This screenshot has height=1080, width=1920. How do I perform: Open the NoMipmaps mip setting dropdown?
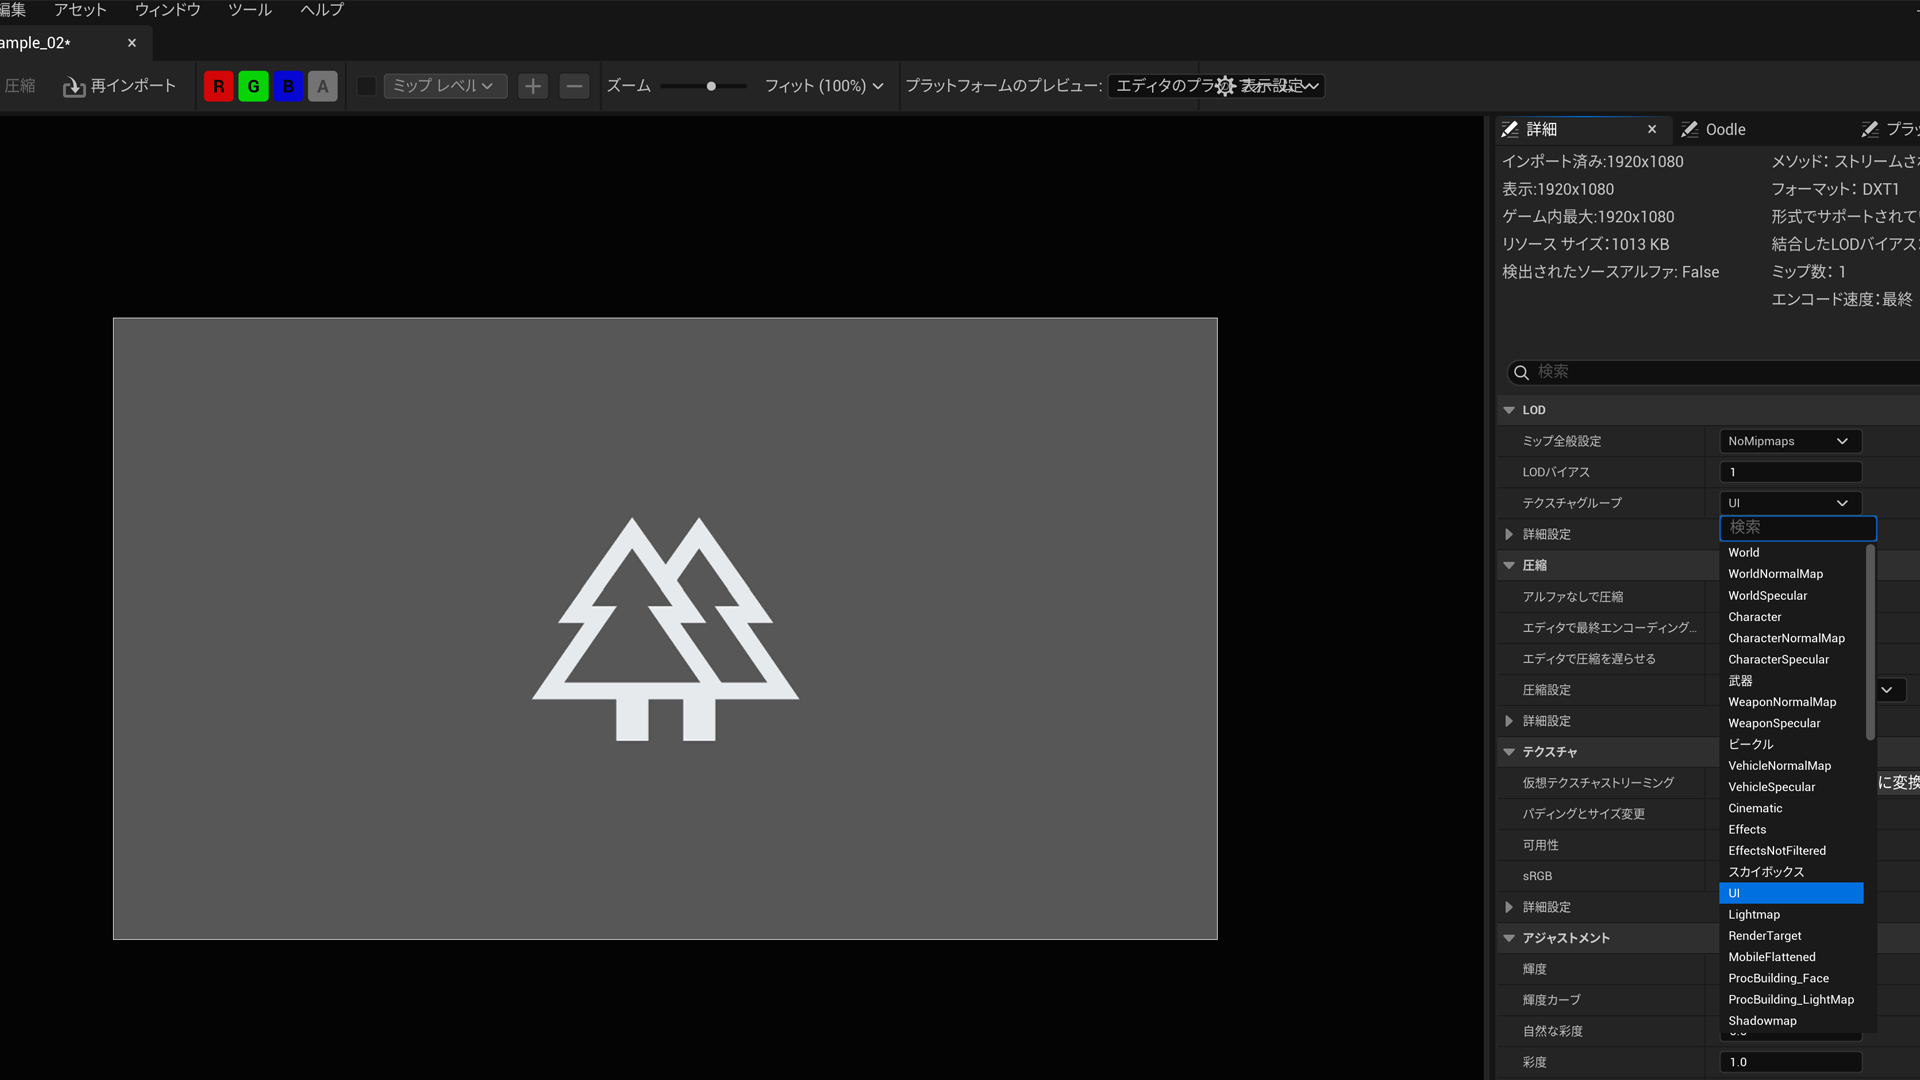point(1789,442)
